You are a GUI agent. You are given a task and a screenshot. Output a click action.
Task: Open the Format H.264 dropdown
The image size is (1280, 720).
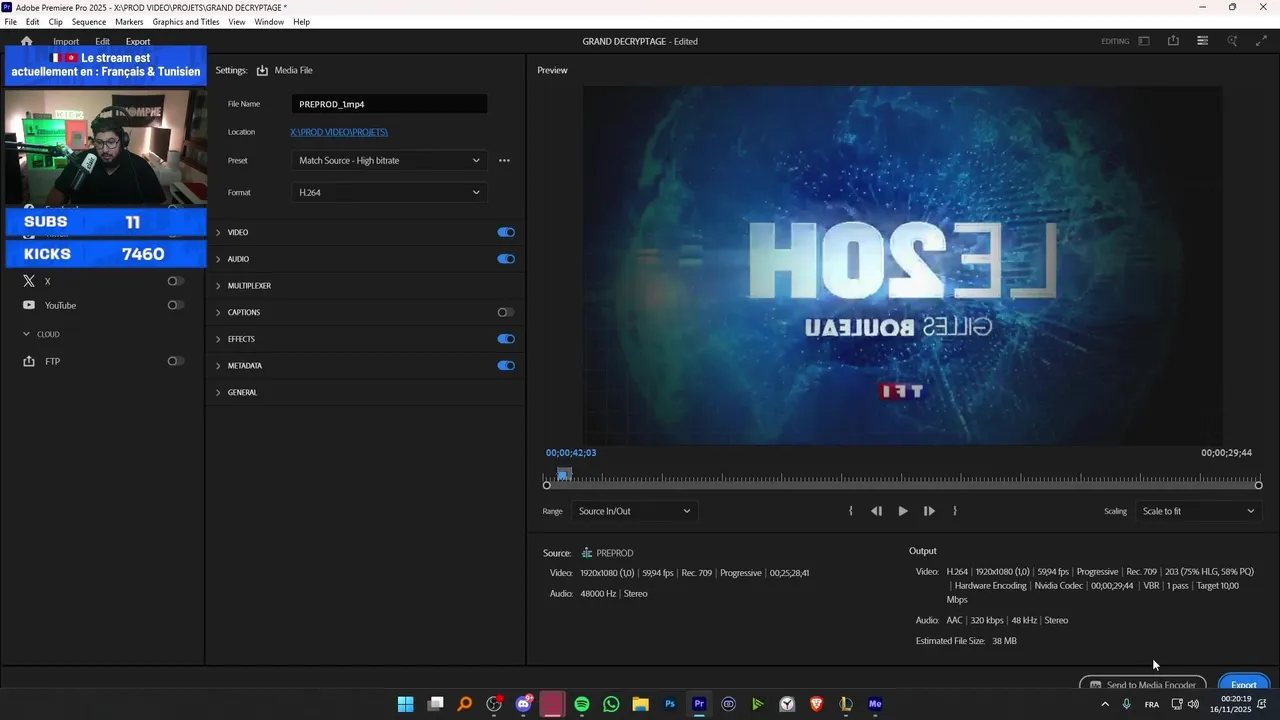tap(390, 192)
